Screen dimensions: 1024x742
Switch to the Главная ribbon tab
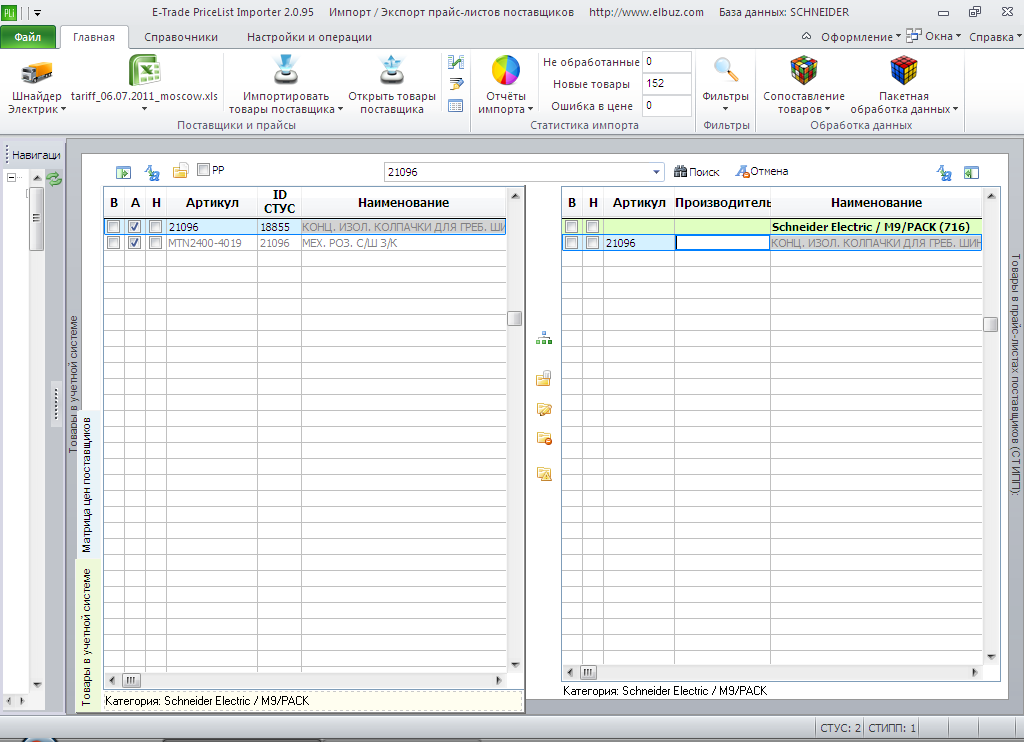[94, 37]
